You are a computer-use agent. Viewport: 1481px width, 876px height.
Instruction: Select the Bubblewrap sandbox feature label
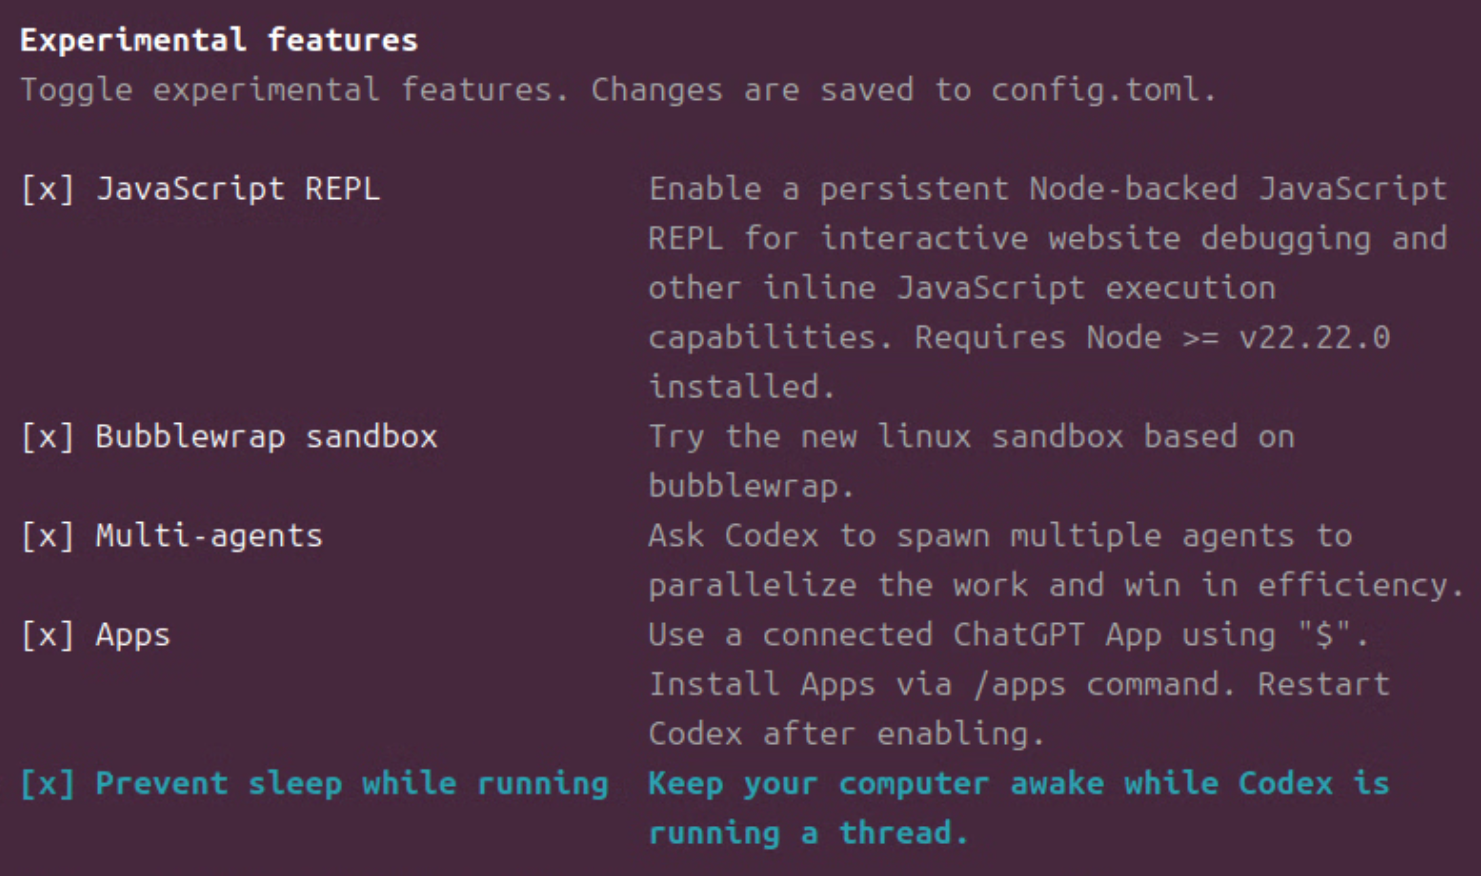(266, 437)
